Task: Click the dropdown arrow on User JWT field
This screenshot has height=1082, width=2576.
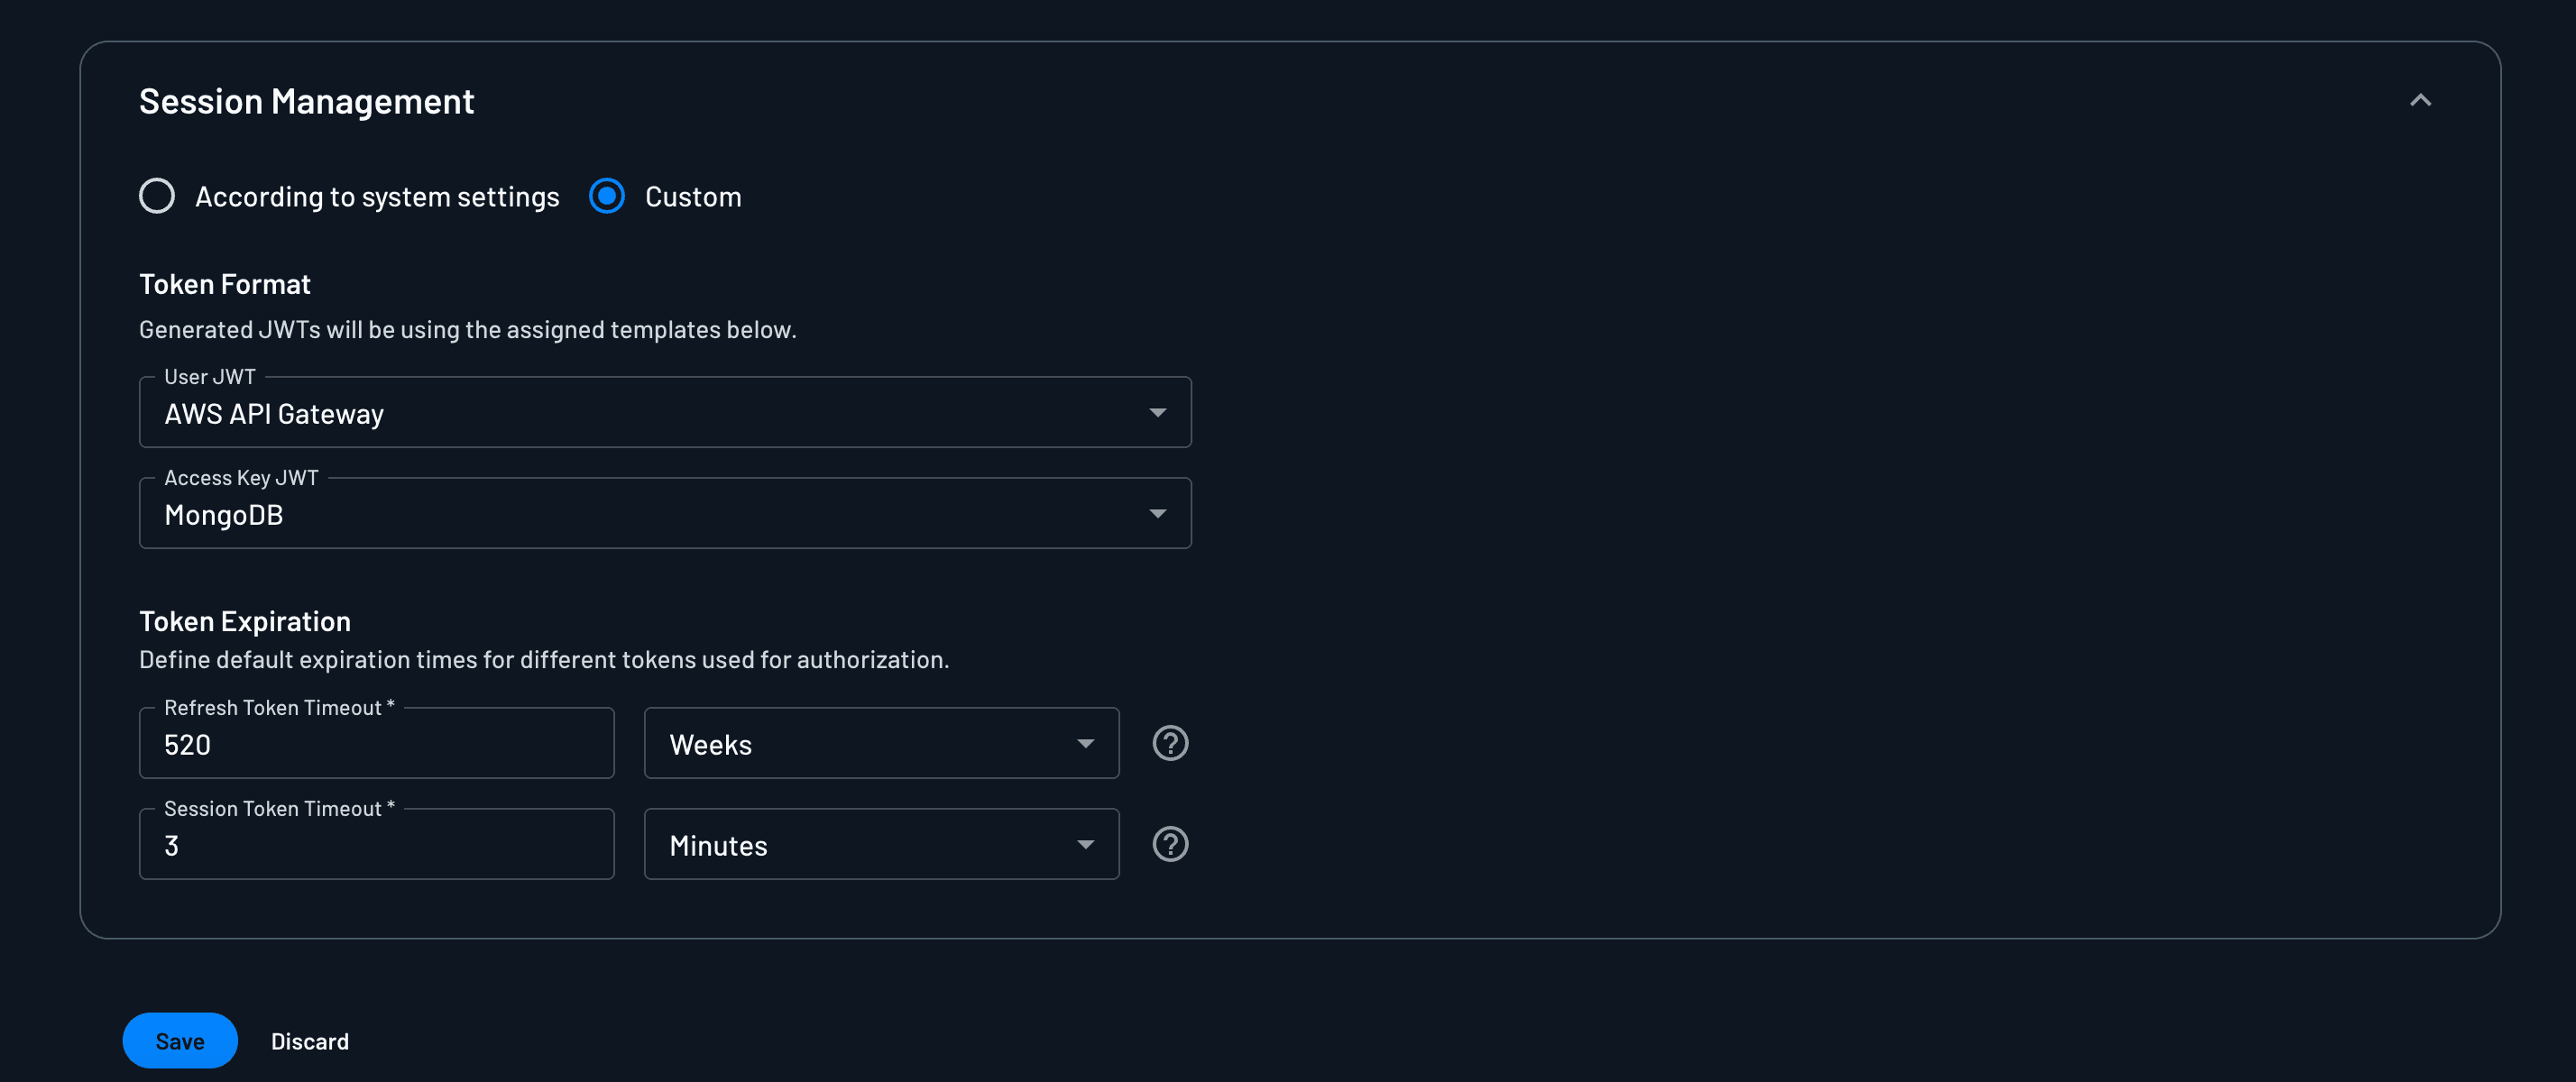Action: (x=1157, y=411)
